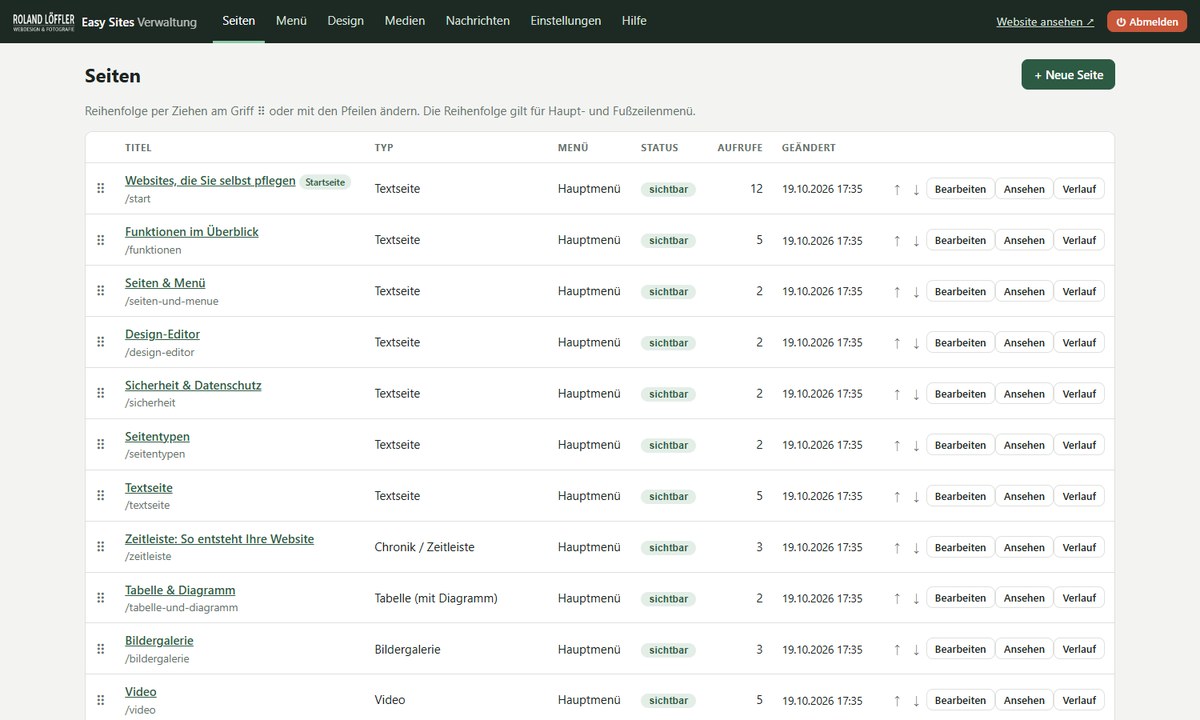Grab the drag handle for the Zeitleiste row
This screenshot has height=720, width=1200.
tap(100, 547)
